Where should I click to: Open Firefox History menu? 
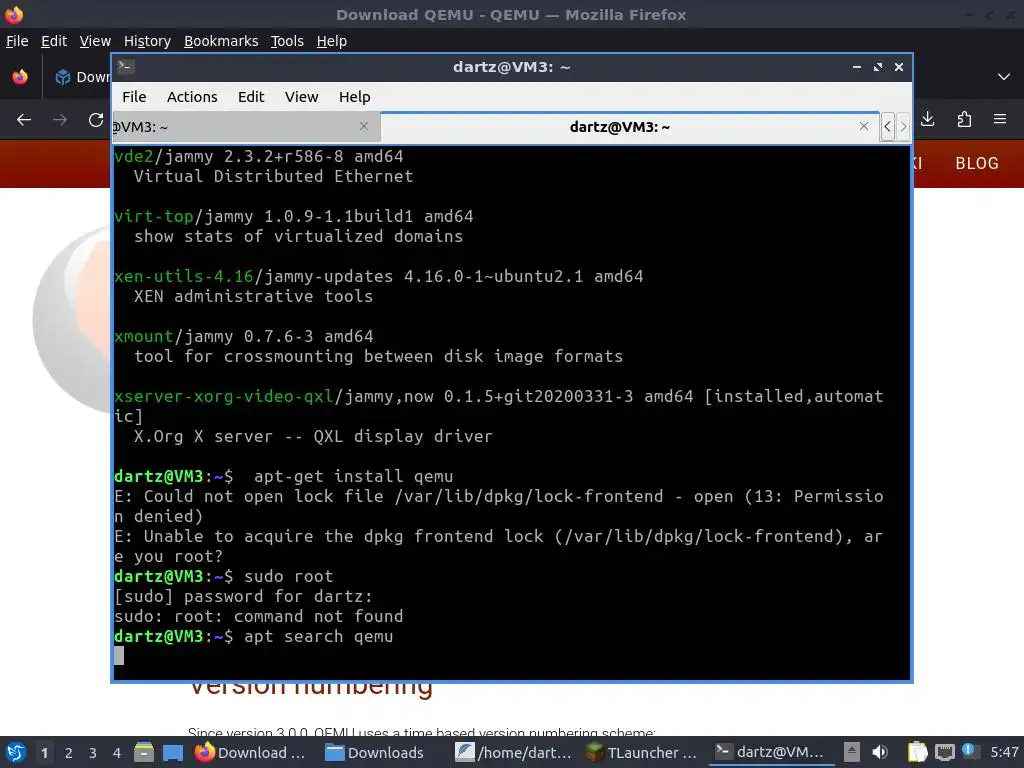tap(147, 41)
